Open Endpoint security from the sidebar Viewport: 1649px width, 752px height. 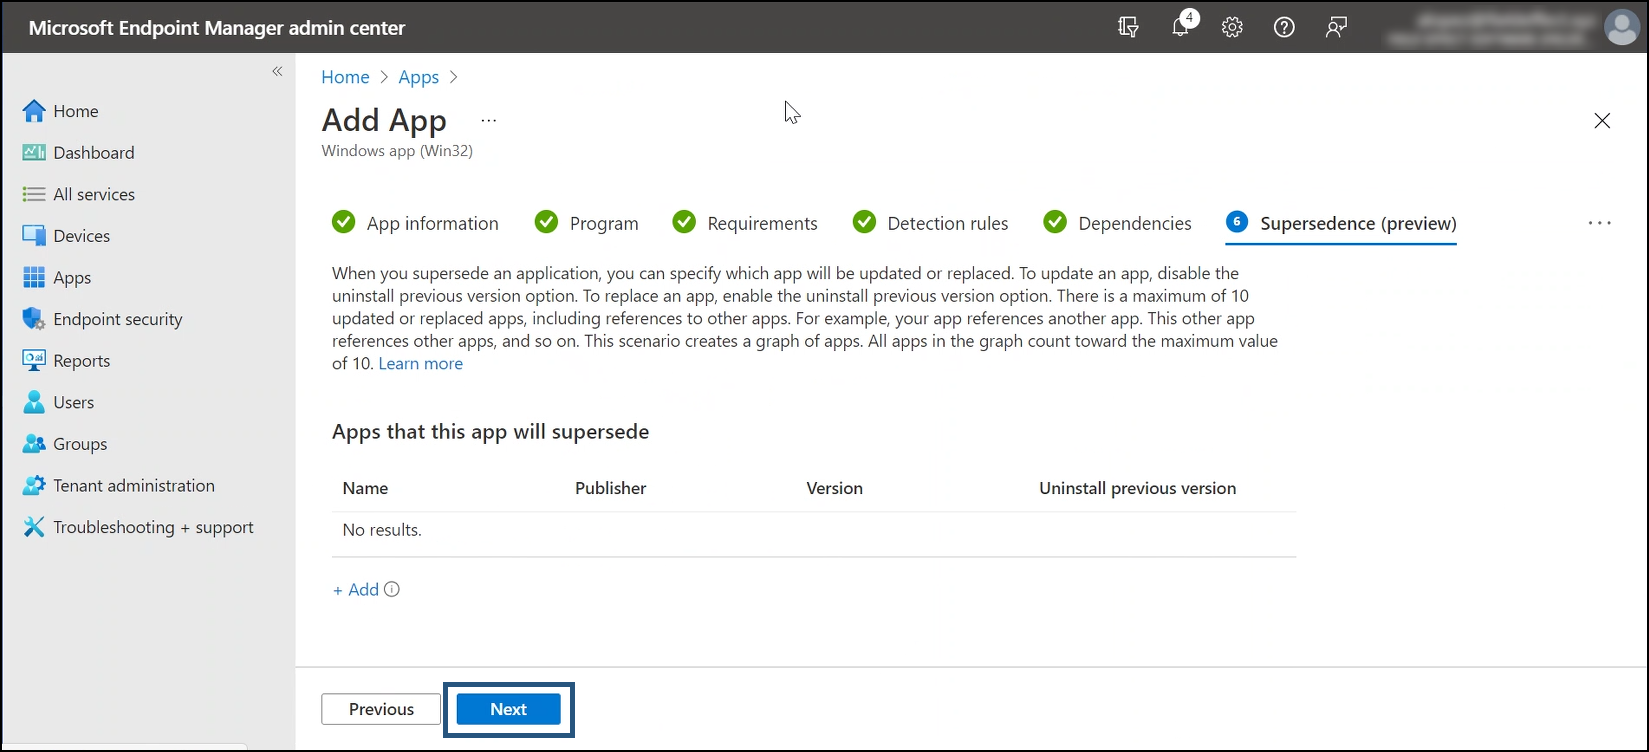click(x=118, y=319)
